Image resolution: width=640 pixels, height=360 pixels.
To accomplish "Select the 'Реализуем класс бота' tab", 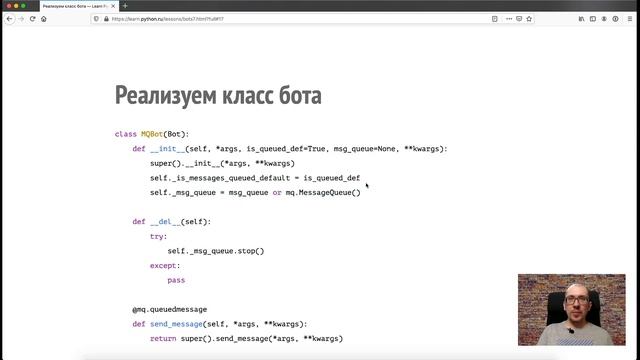I will (x=78, y=6).
